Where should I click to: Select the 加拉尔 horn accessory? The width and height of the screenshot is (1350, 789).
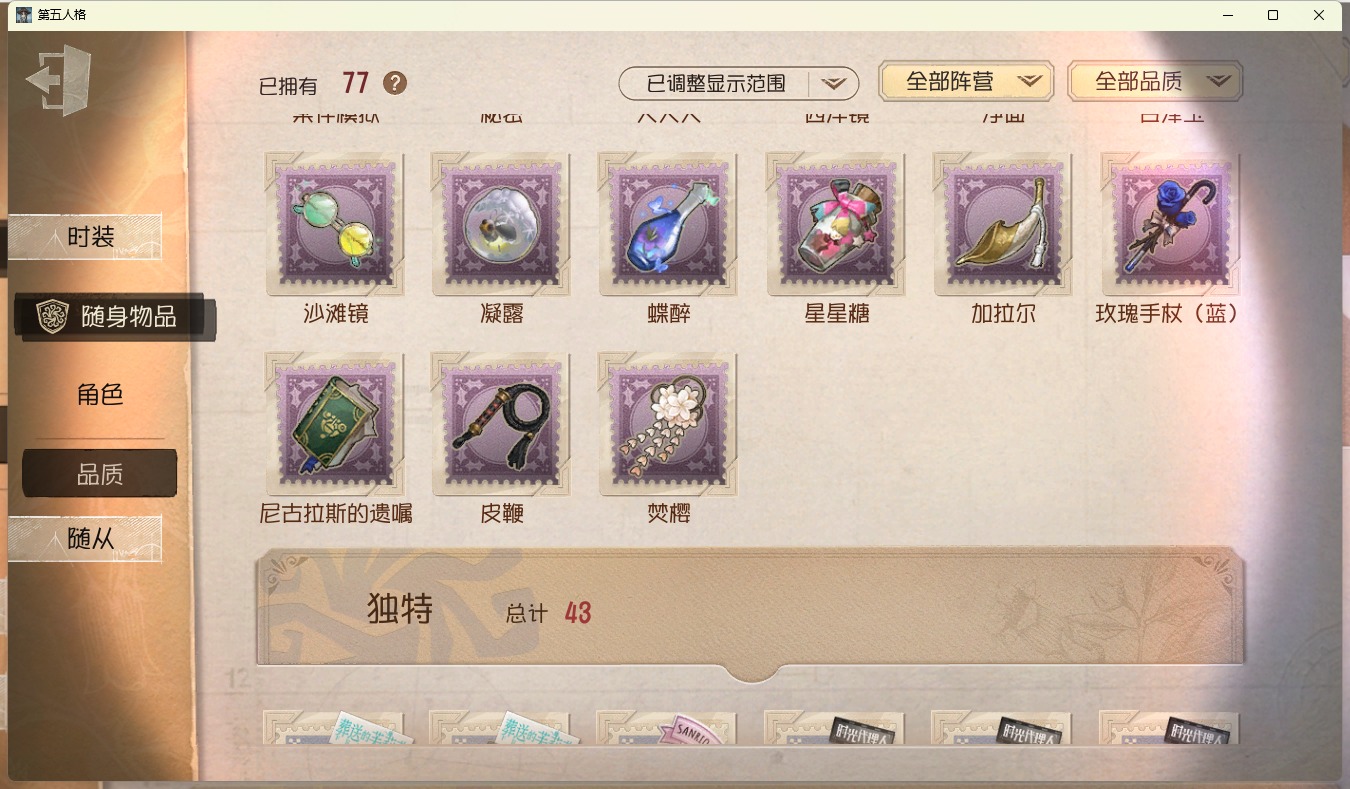tap(1003, 225)
